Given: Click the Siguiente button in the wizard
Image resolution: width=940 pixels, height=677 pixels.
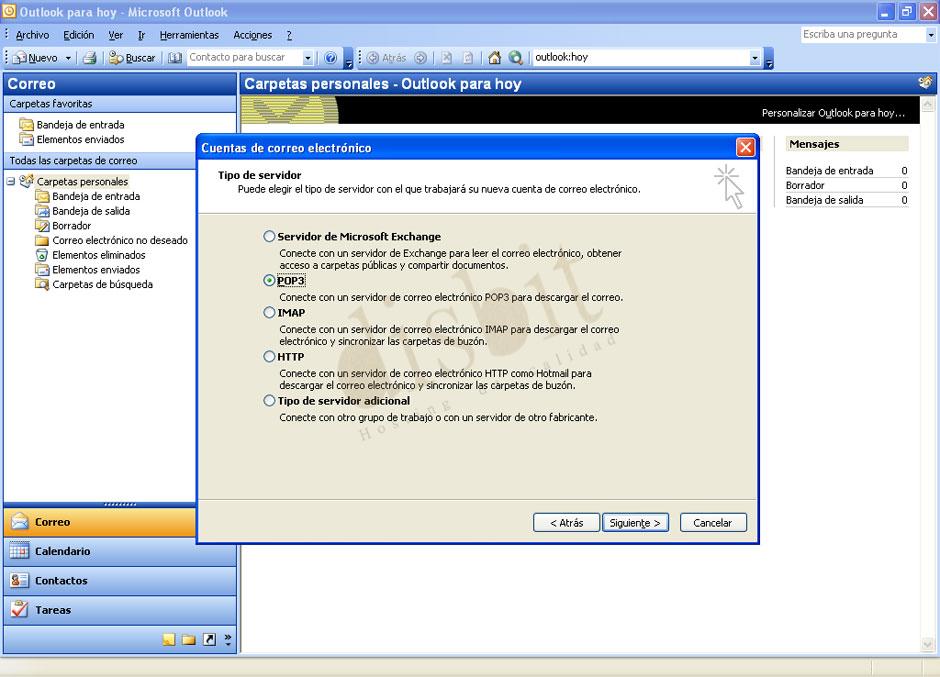Looking at the screenshot, I should coord(634,522).
